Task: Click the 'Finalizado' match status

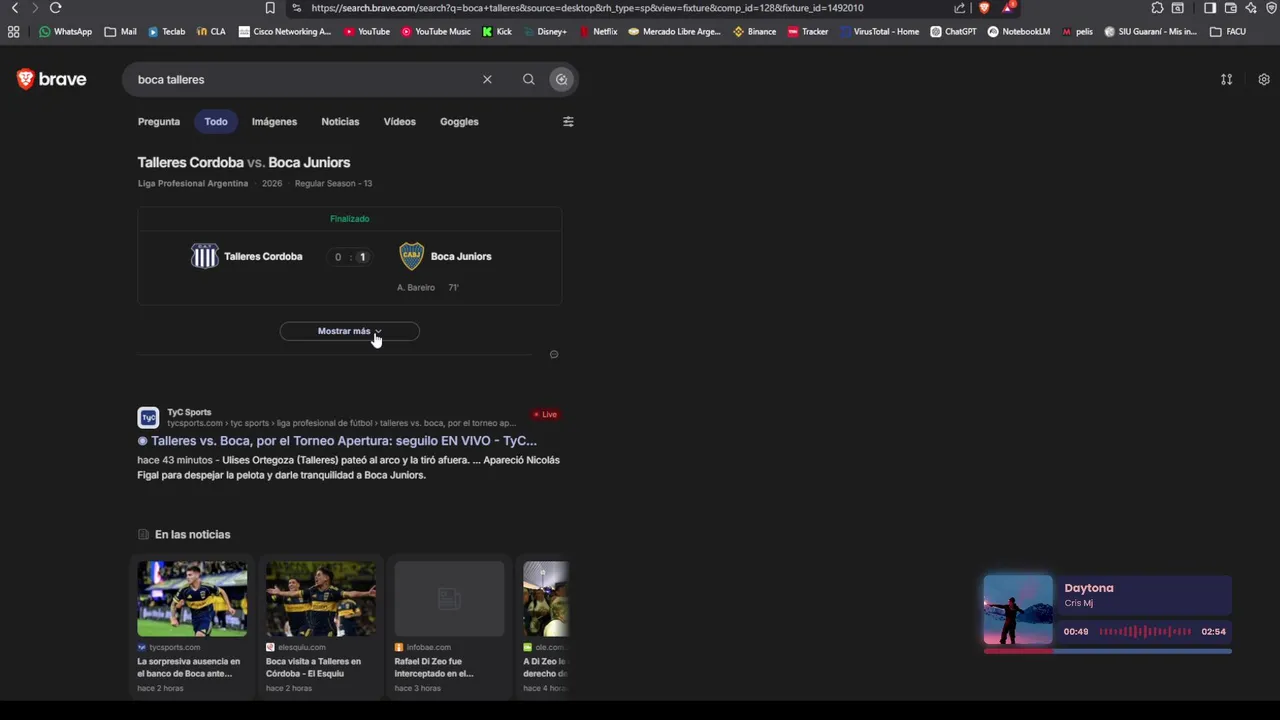Action: coord(350,219)
